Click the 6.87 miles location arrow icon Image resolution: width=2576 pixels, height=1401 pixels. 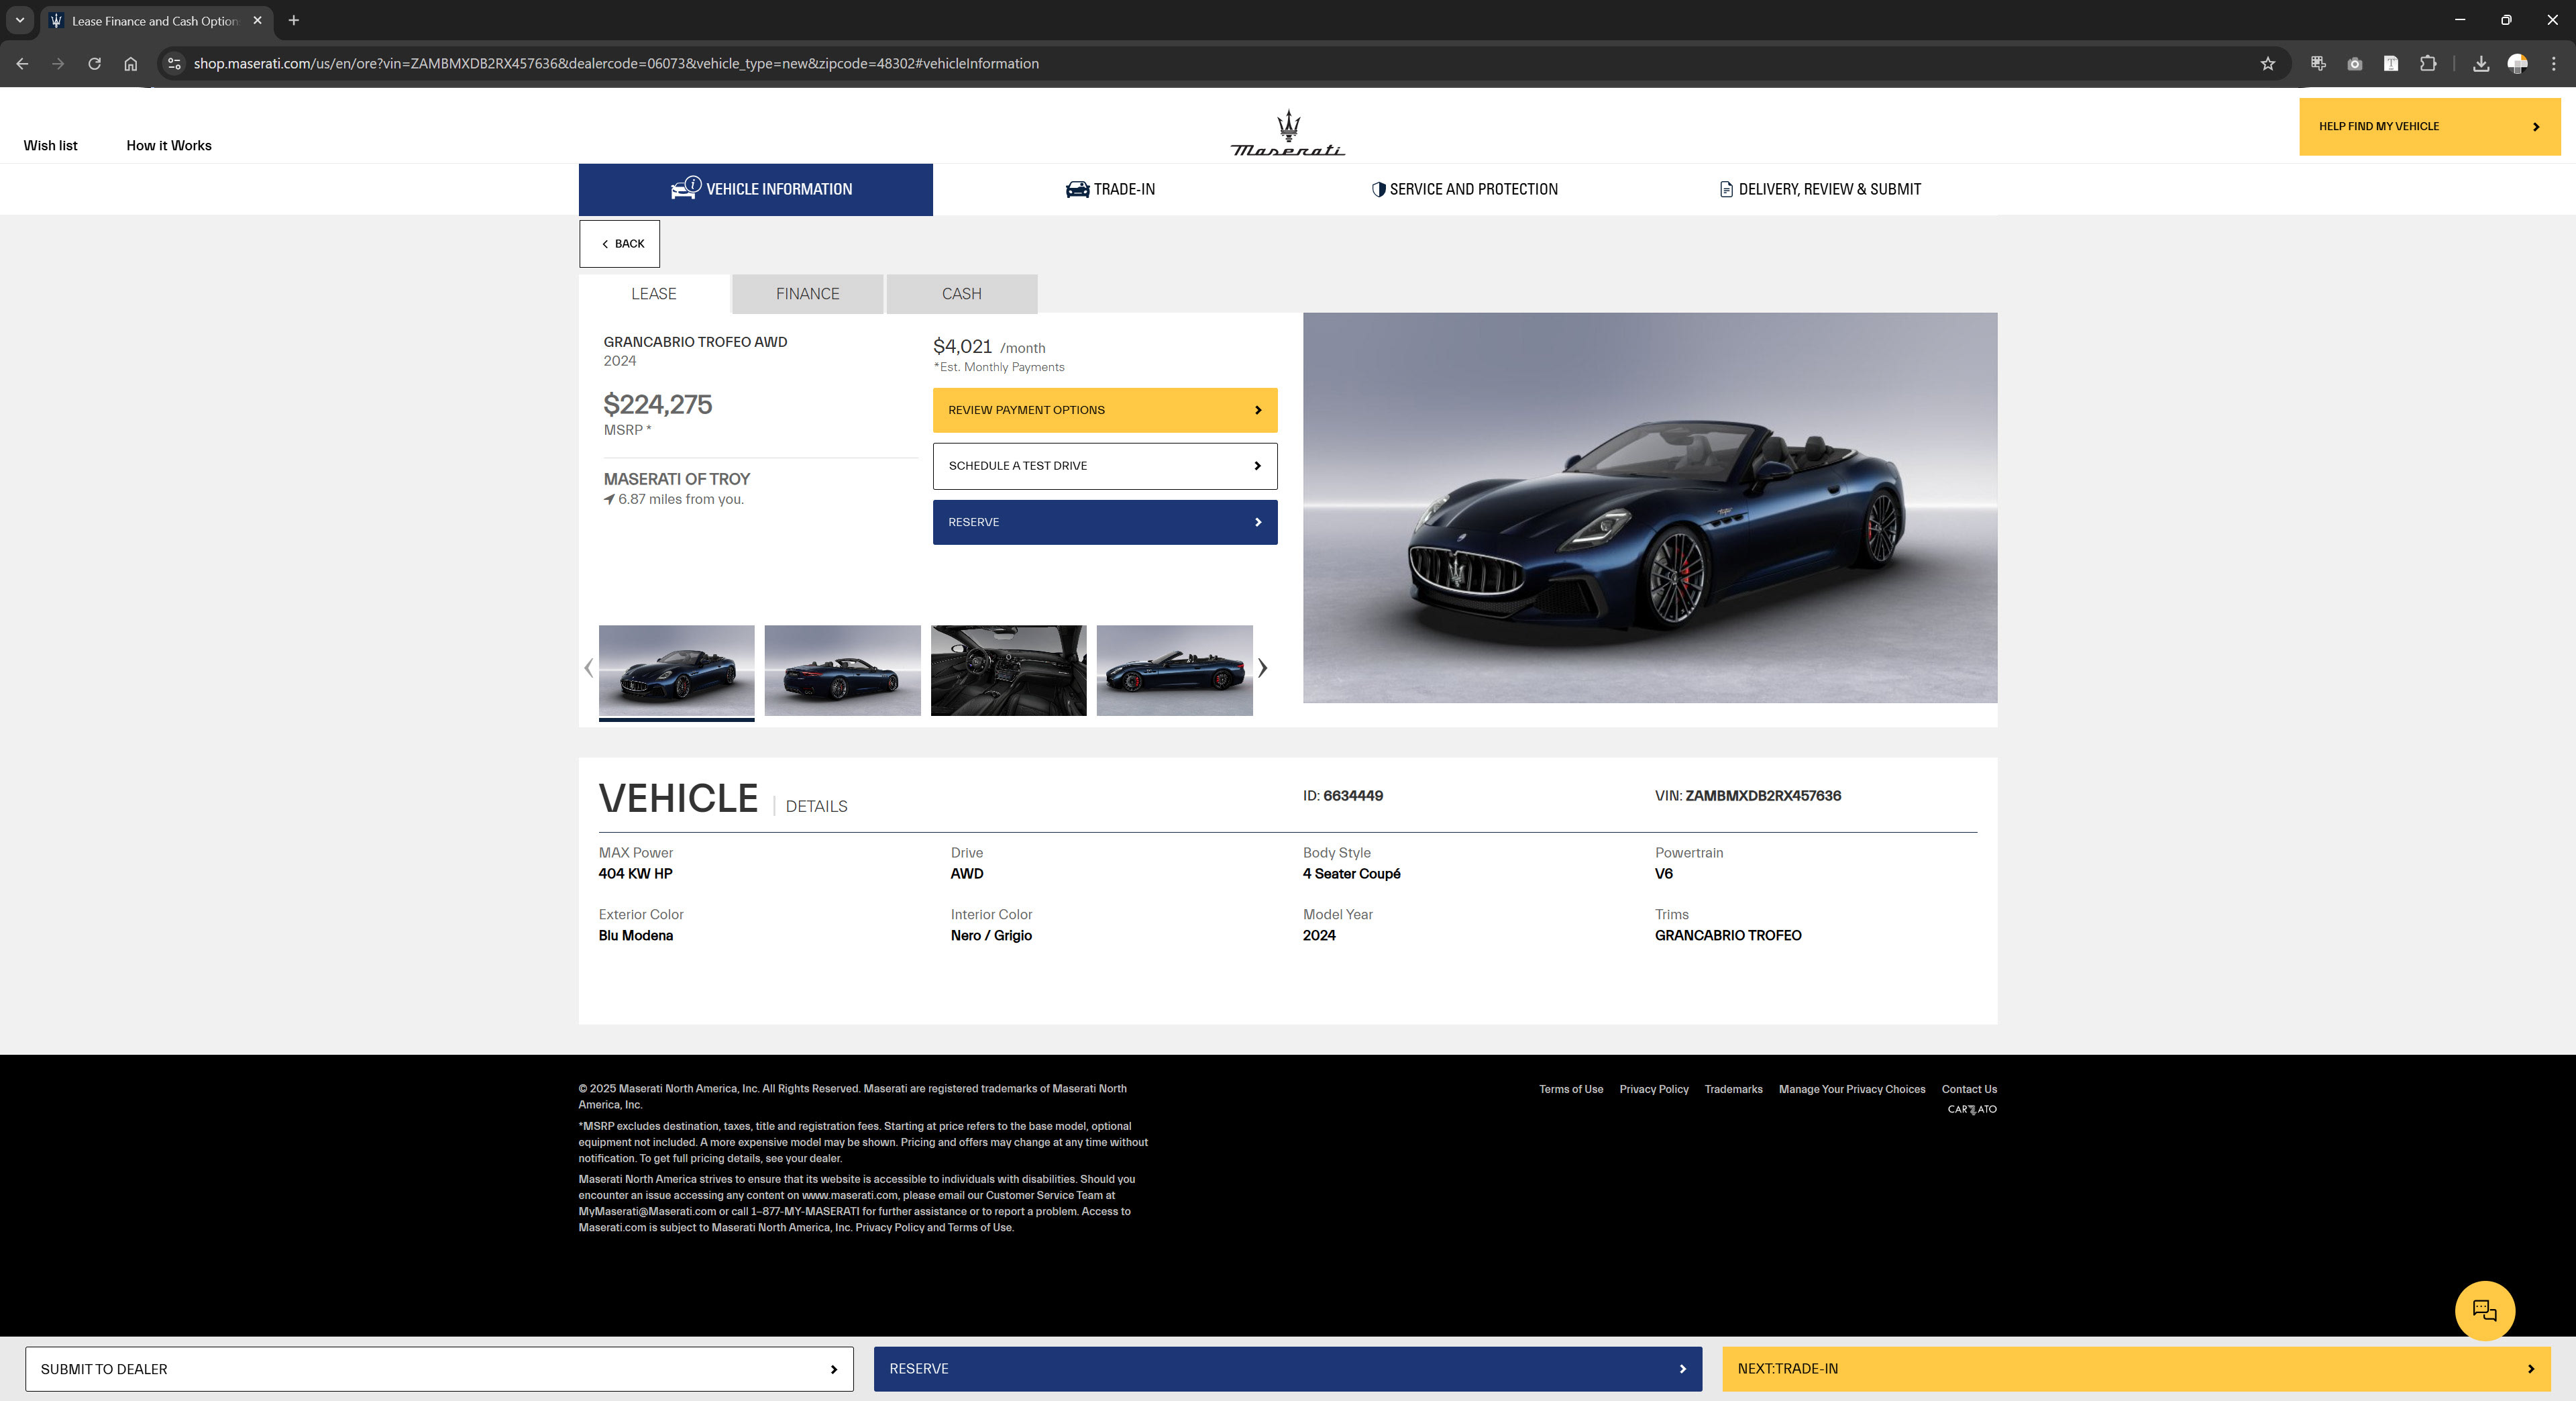[x=609, y=499]
